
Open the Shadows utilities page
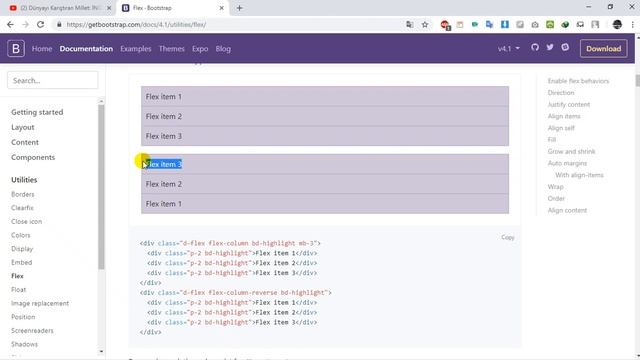pyautogui.click(x=24, y=344)
